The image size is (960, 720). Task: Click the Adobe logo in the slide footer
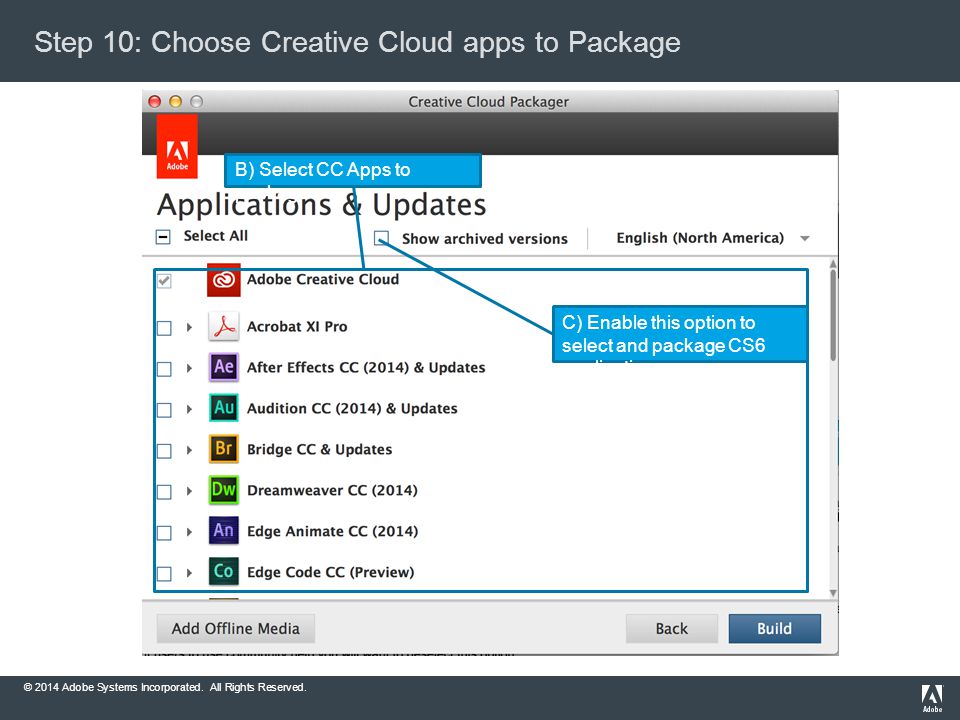tap(932, 698)
